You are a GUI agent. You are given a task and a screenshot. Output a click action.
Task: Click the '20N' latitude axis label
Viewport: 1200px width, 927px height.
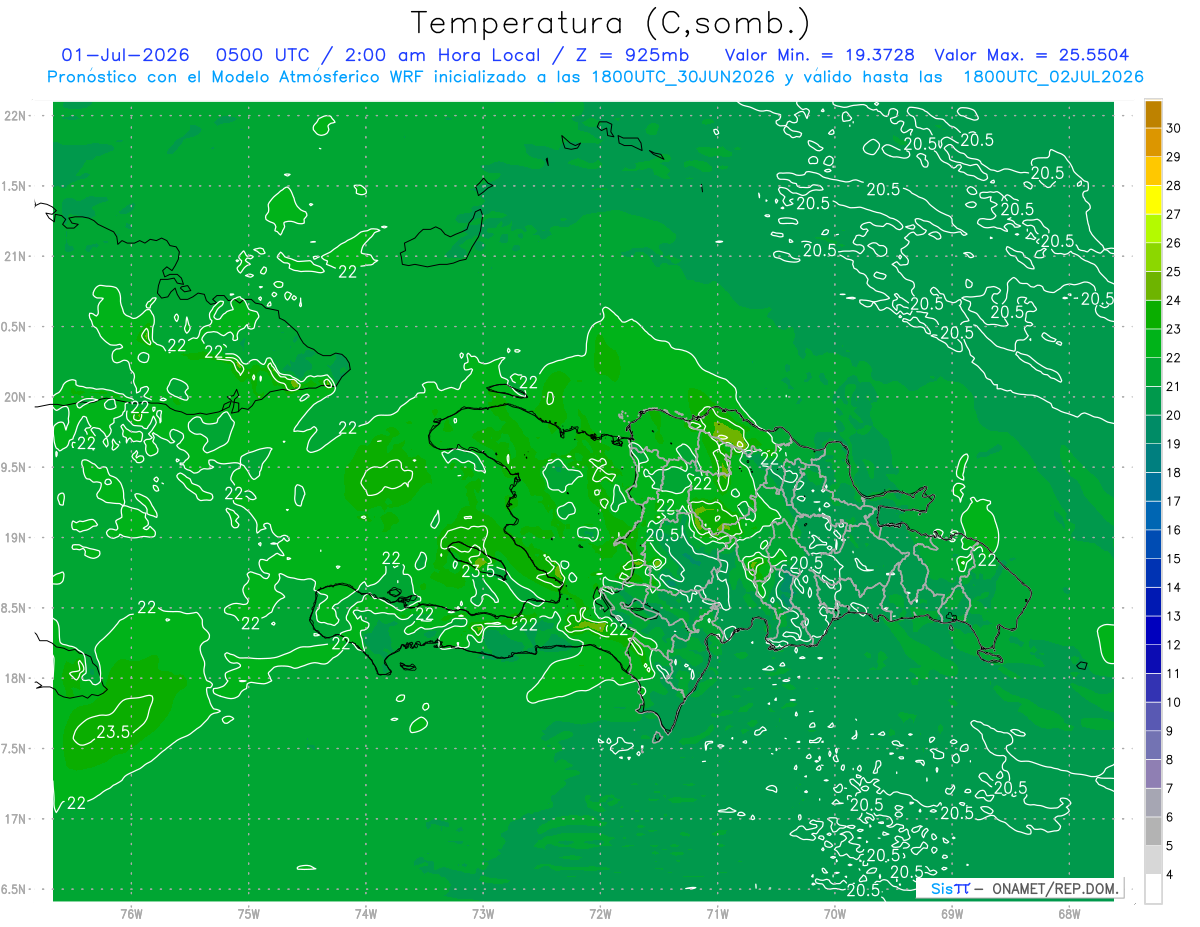point(17,397)
